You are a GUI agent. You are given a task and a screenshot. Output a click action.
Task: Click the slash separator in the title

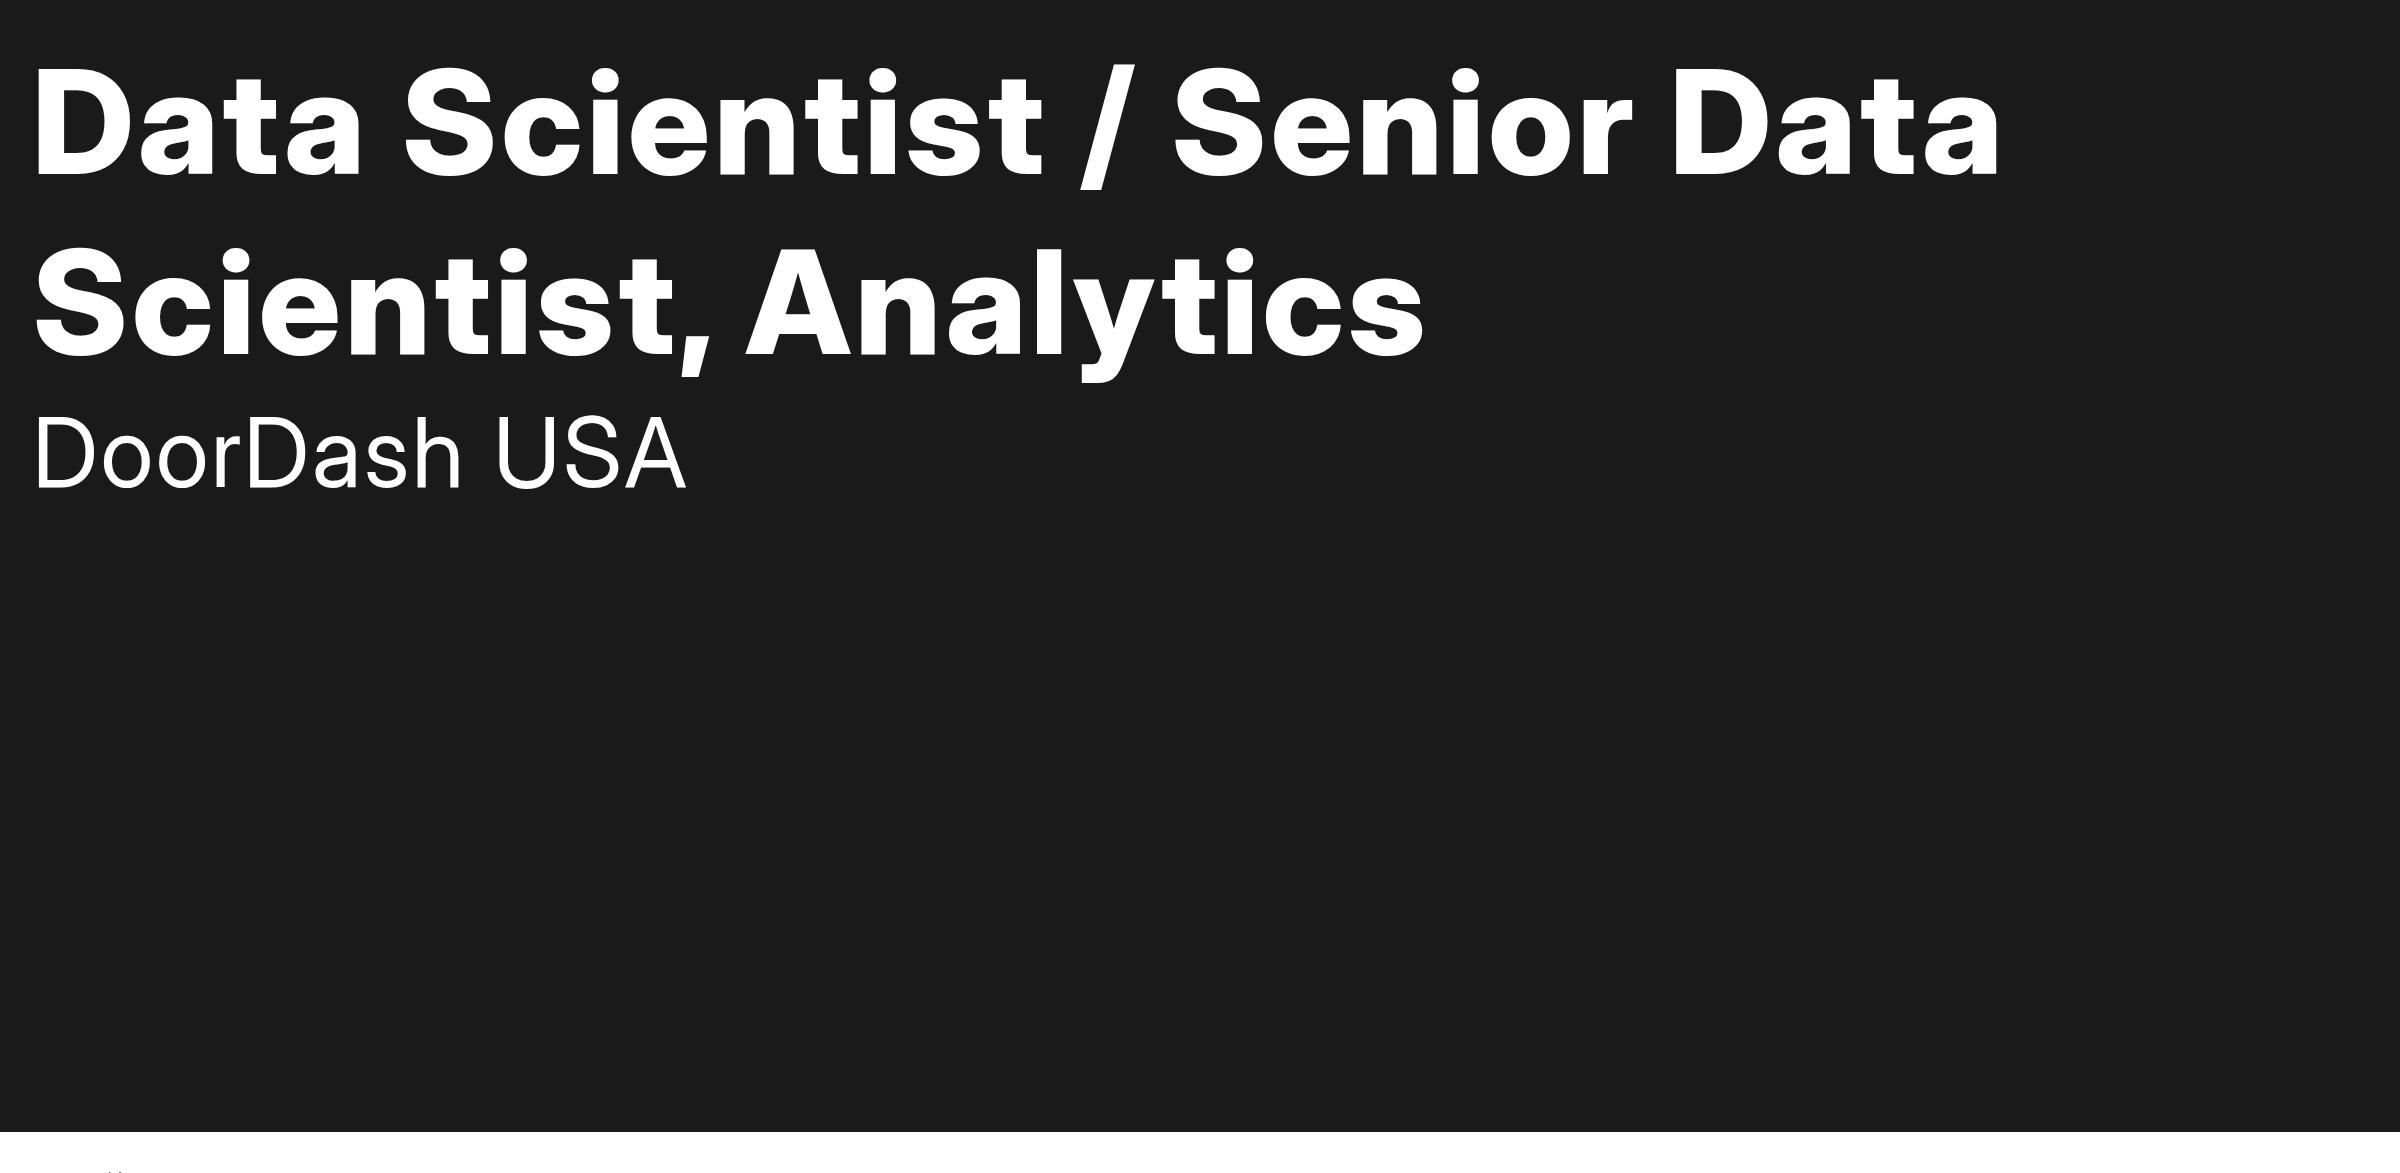point(1108,127)
